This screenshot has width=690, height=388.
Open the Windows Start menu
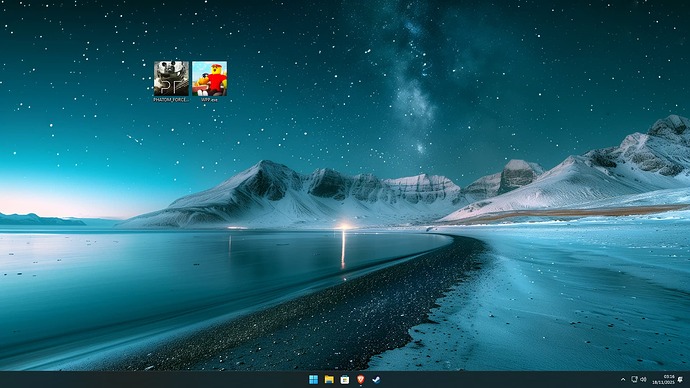point(313,379)
